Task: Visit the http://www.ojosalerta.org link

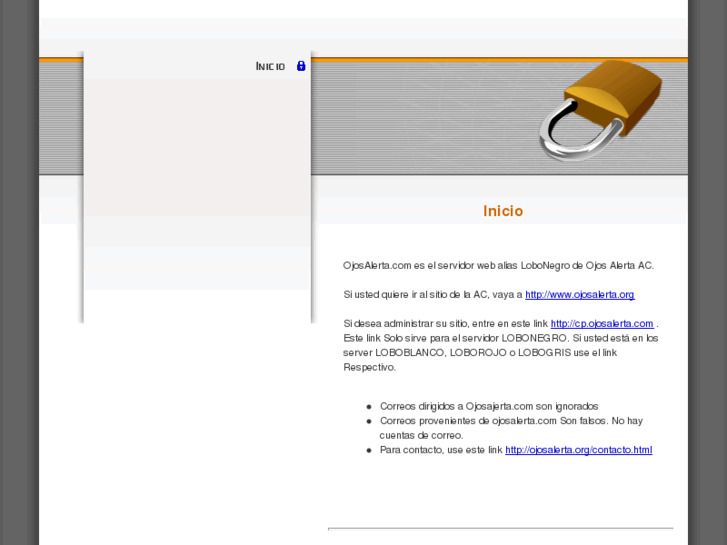Action: tap(580, 295)
